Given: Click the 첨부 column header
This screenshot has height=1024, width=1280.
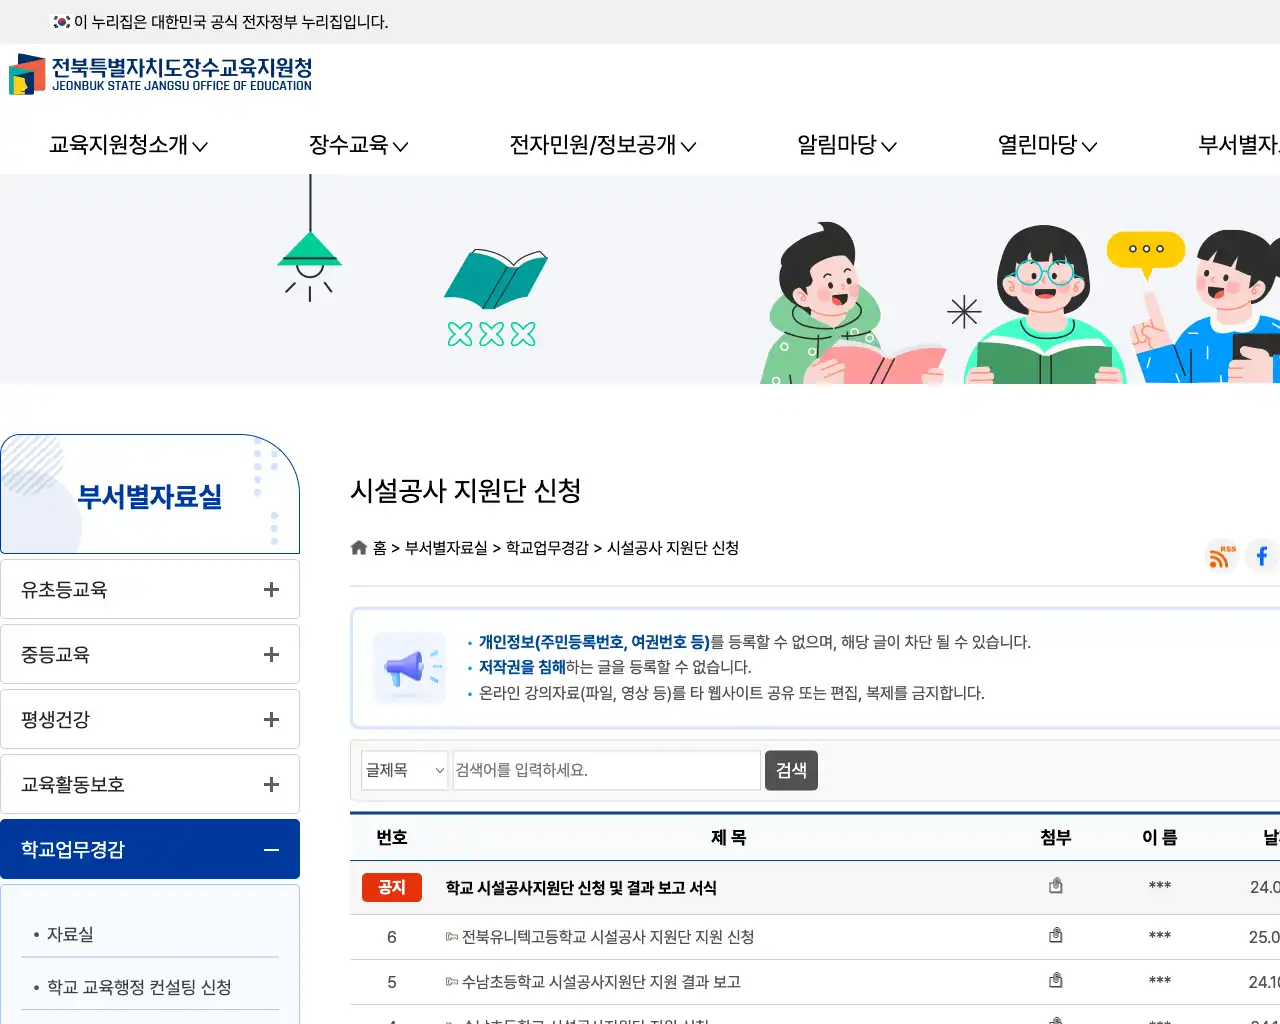Looking at the screenshot, I should 1056,838.
